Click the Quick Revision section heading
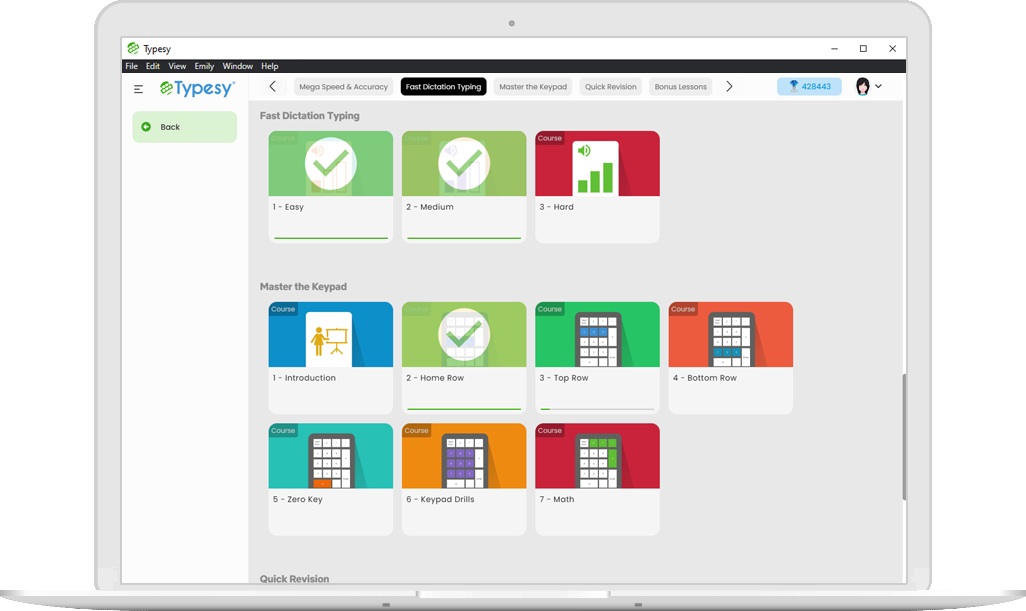The image size is (1026, 611). [x=294, y=578]
